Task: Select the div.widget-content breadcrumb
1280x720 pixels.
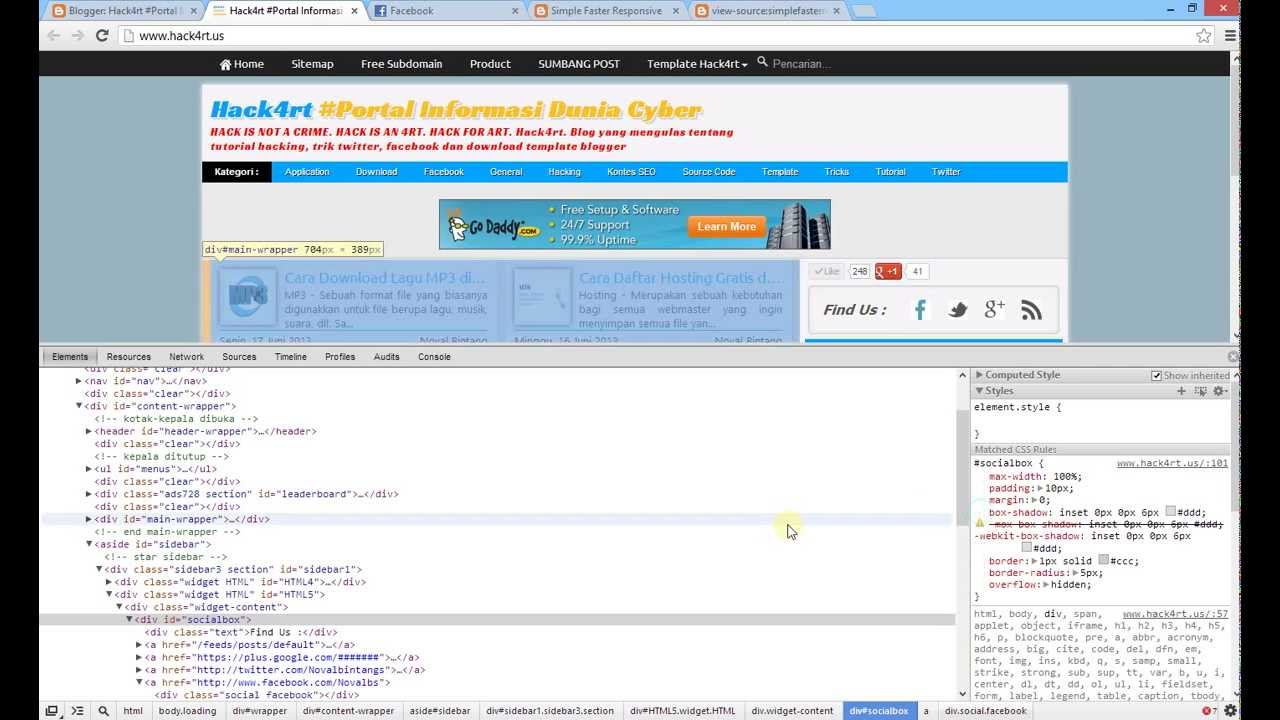Action: point(793,711)
